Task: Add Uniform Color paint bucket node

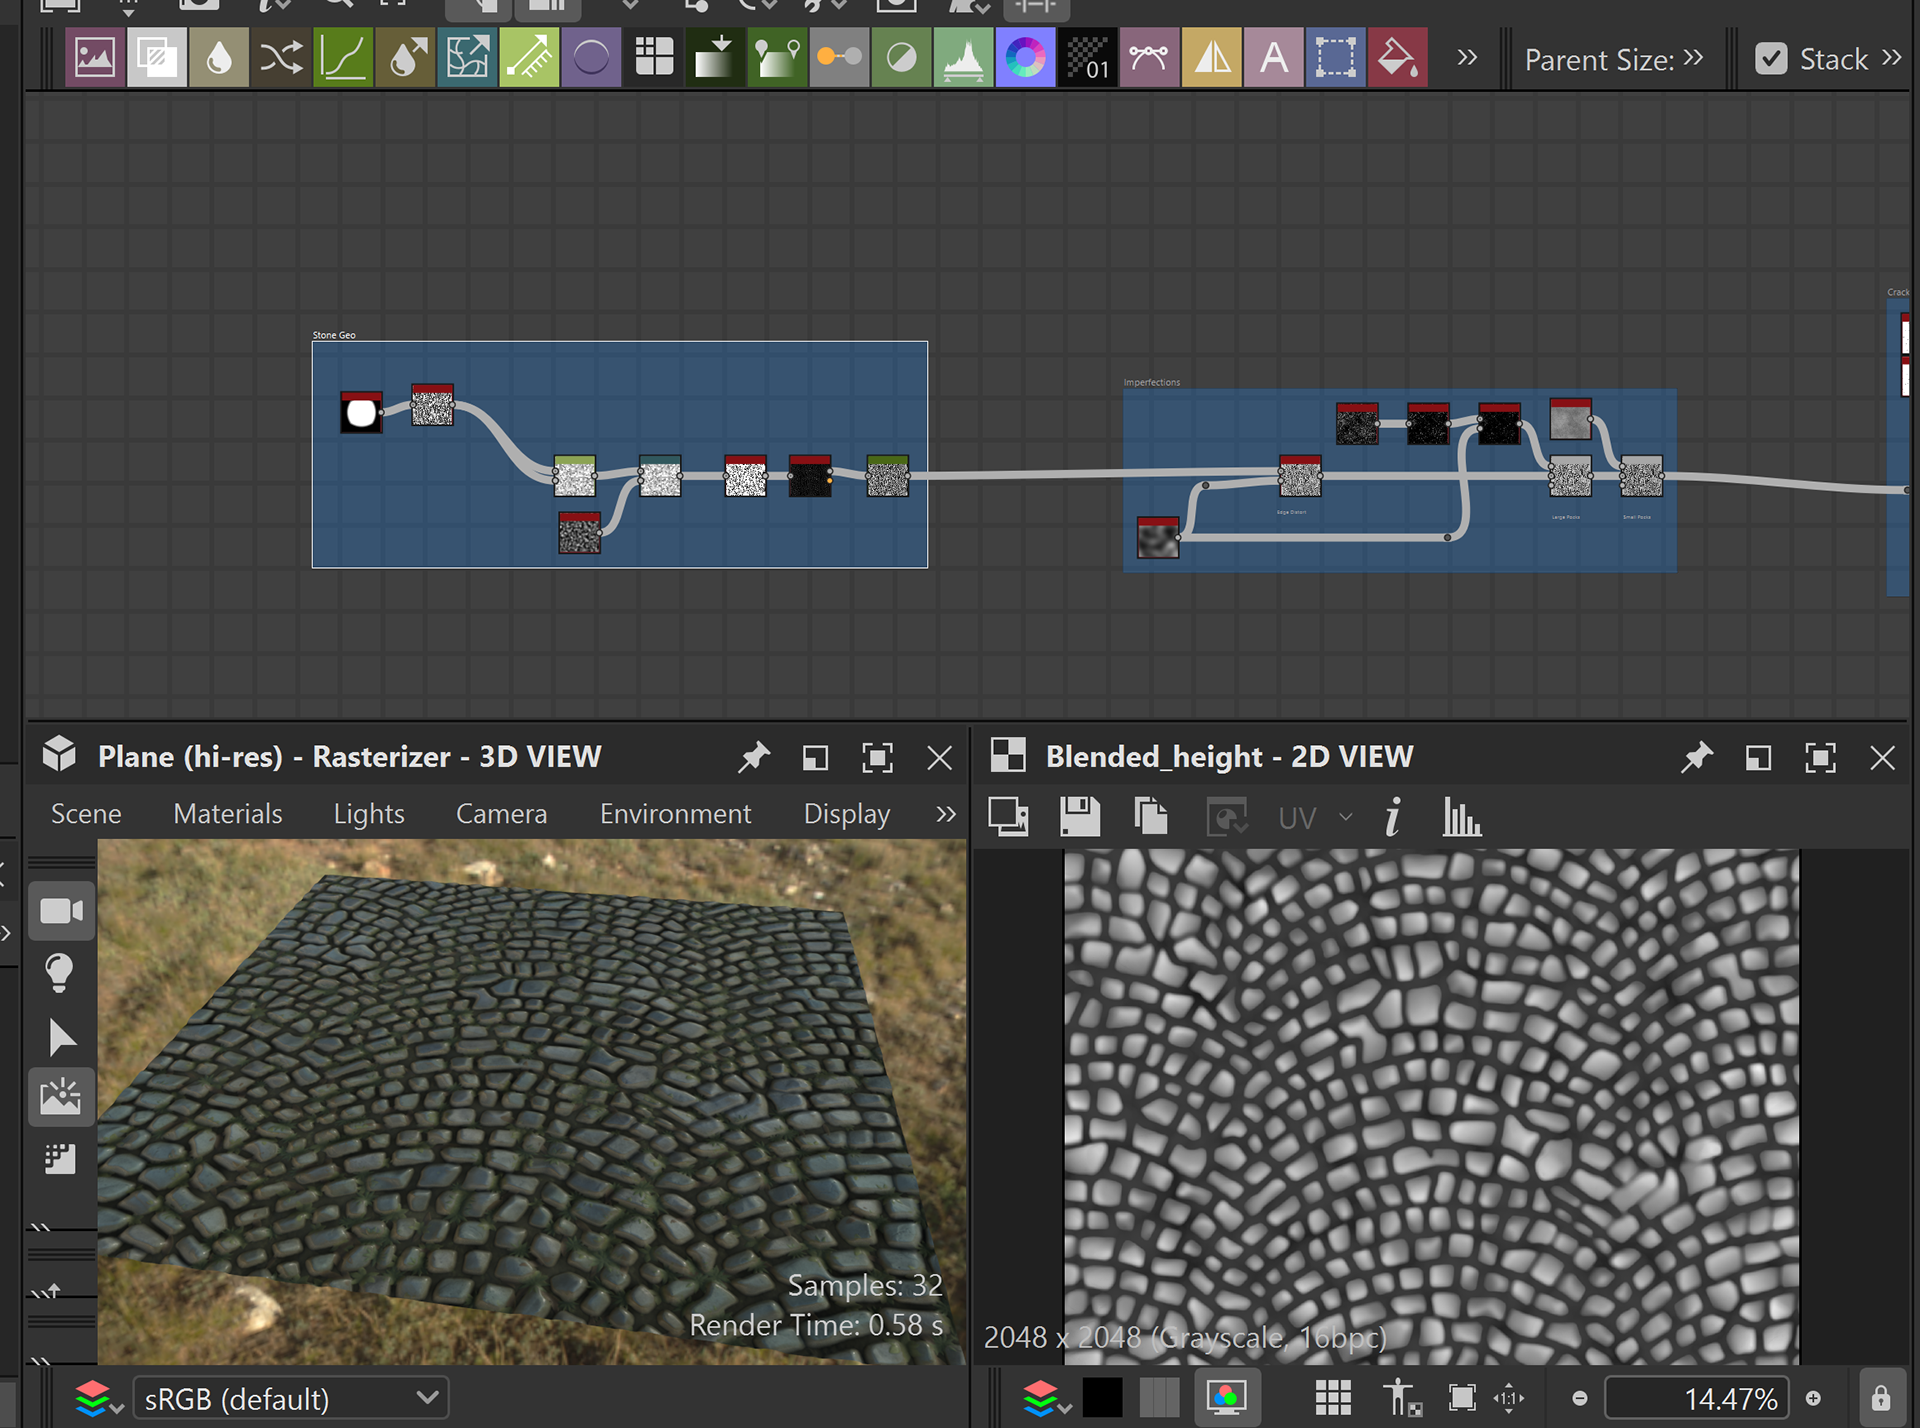Action: [x=1397, y=59]
